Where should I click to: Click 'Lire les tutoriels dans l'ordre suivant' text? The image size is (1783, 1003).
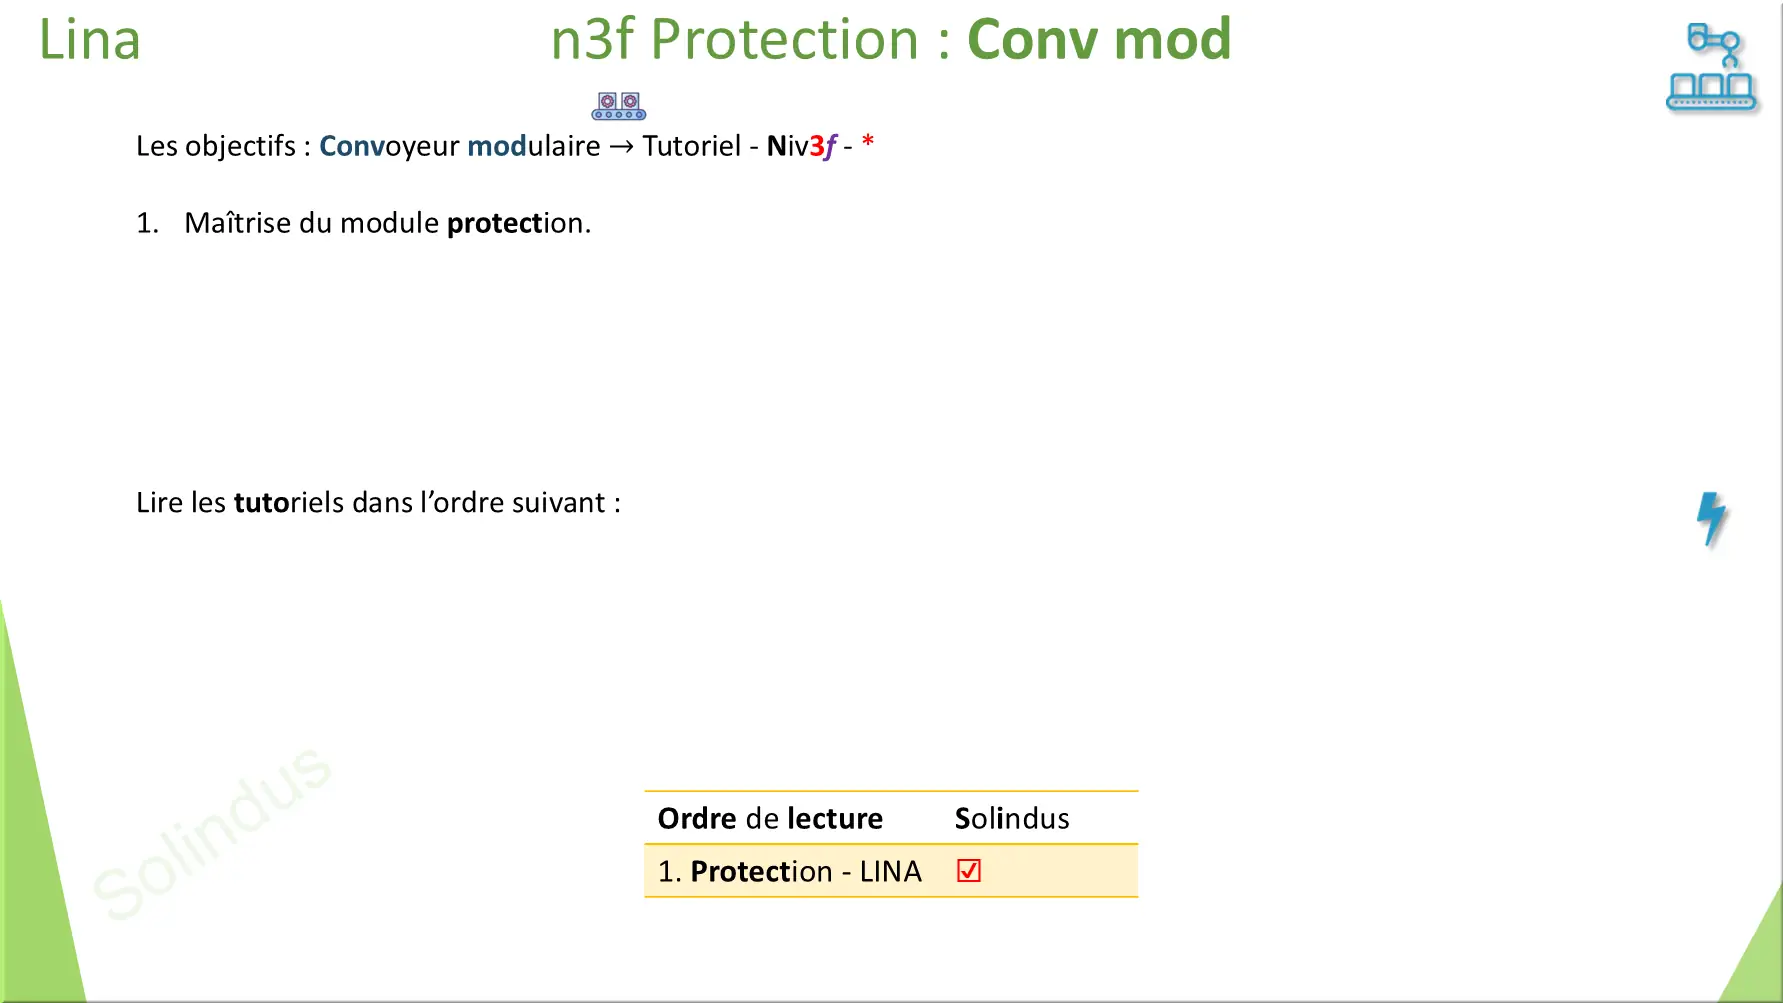(378, 502)
